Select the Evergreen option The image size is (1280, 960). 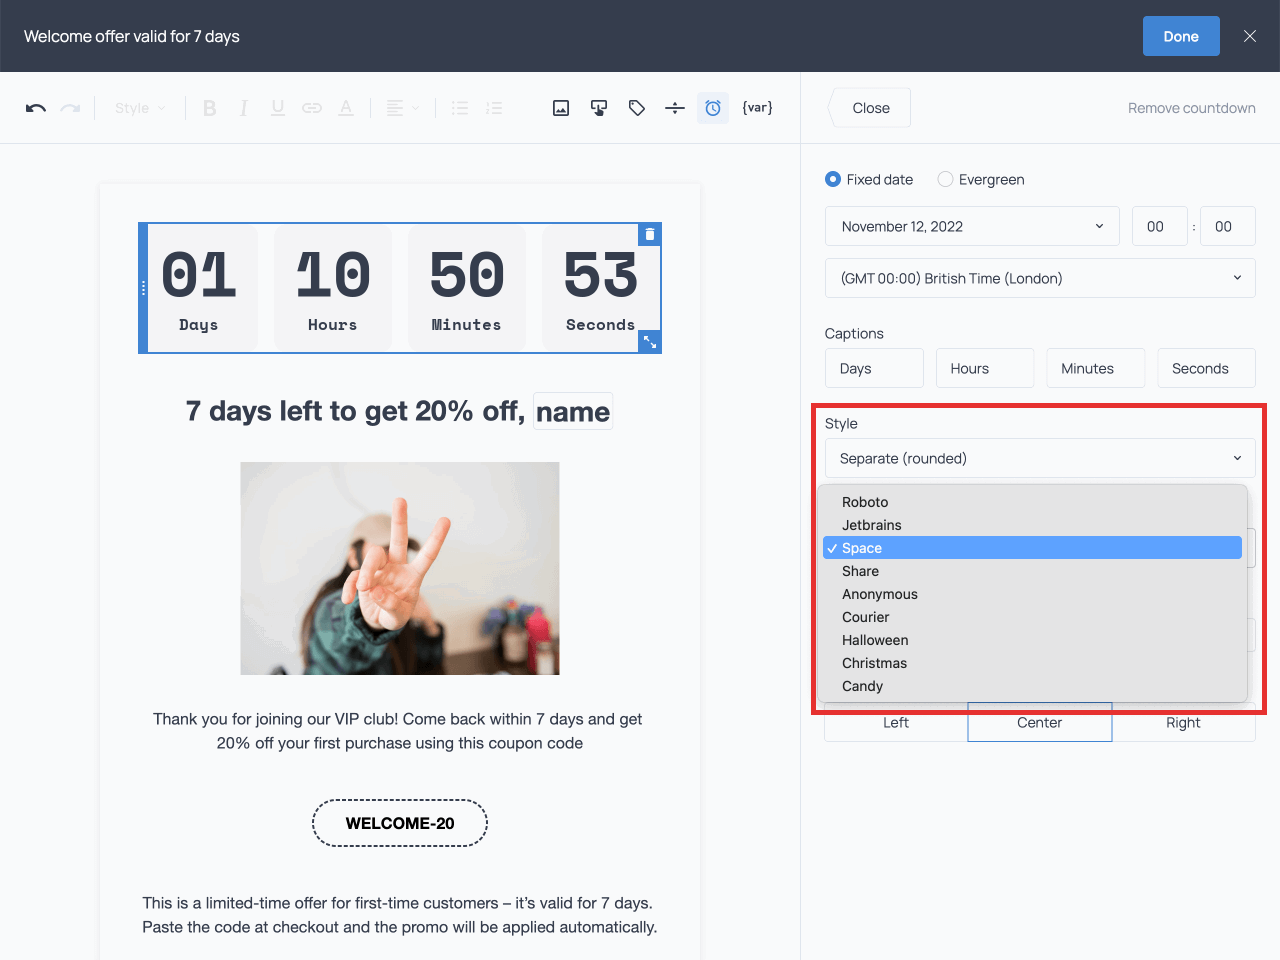pos(981,179)
